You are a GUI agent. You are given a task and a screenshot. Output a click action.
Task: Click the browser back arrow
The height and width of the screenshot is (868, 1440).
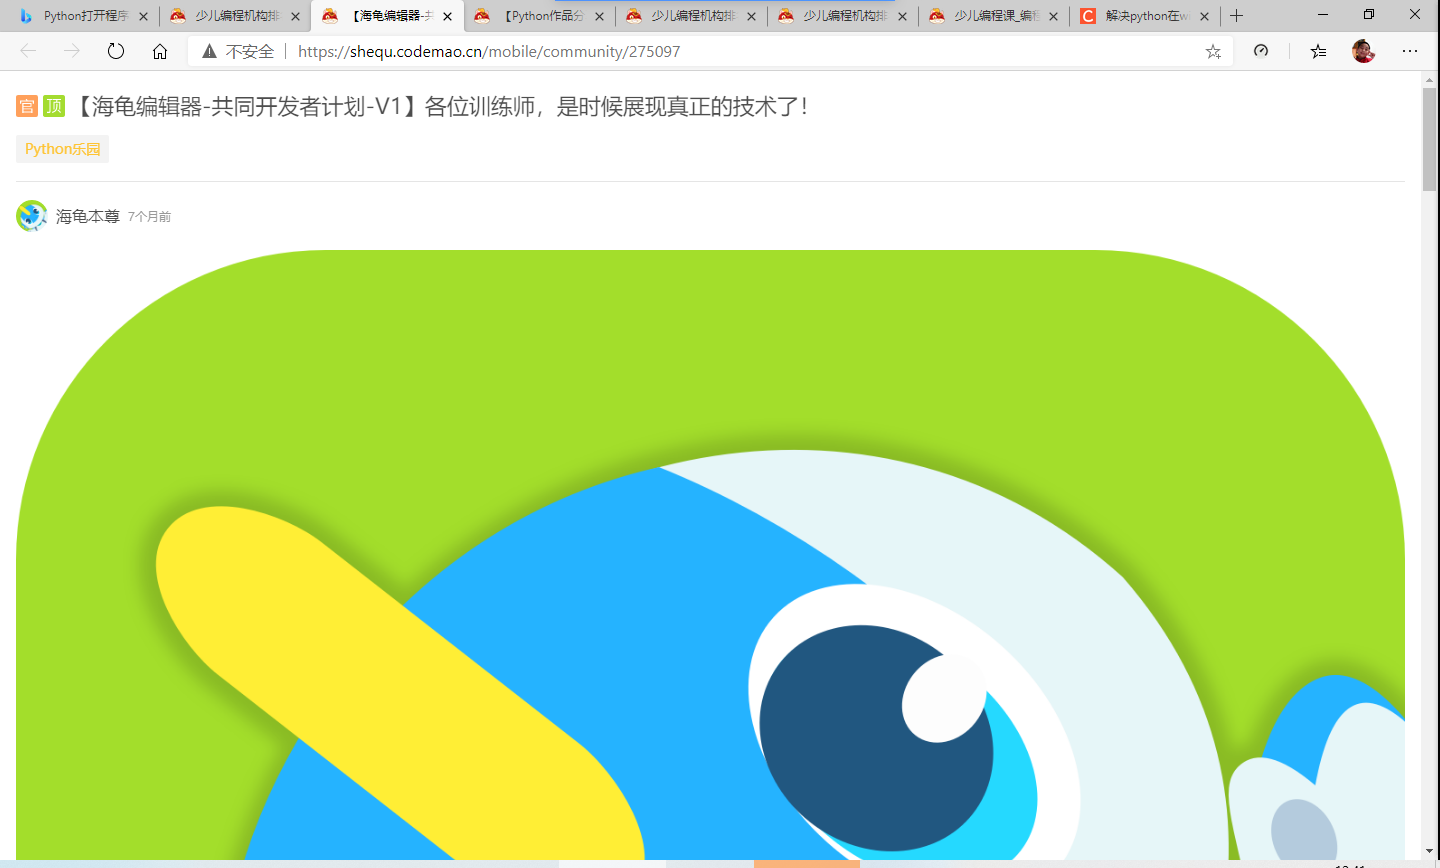tap(28, 51)
